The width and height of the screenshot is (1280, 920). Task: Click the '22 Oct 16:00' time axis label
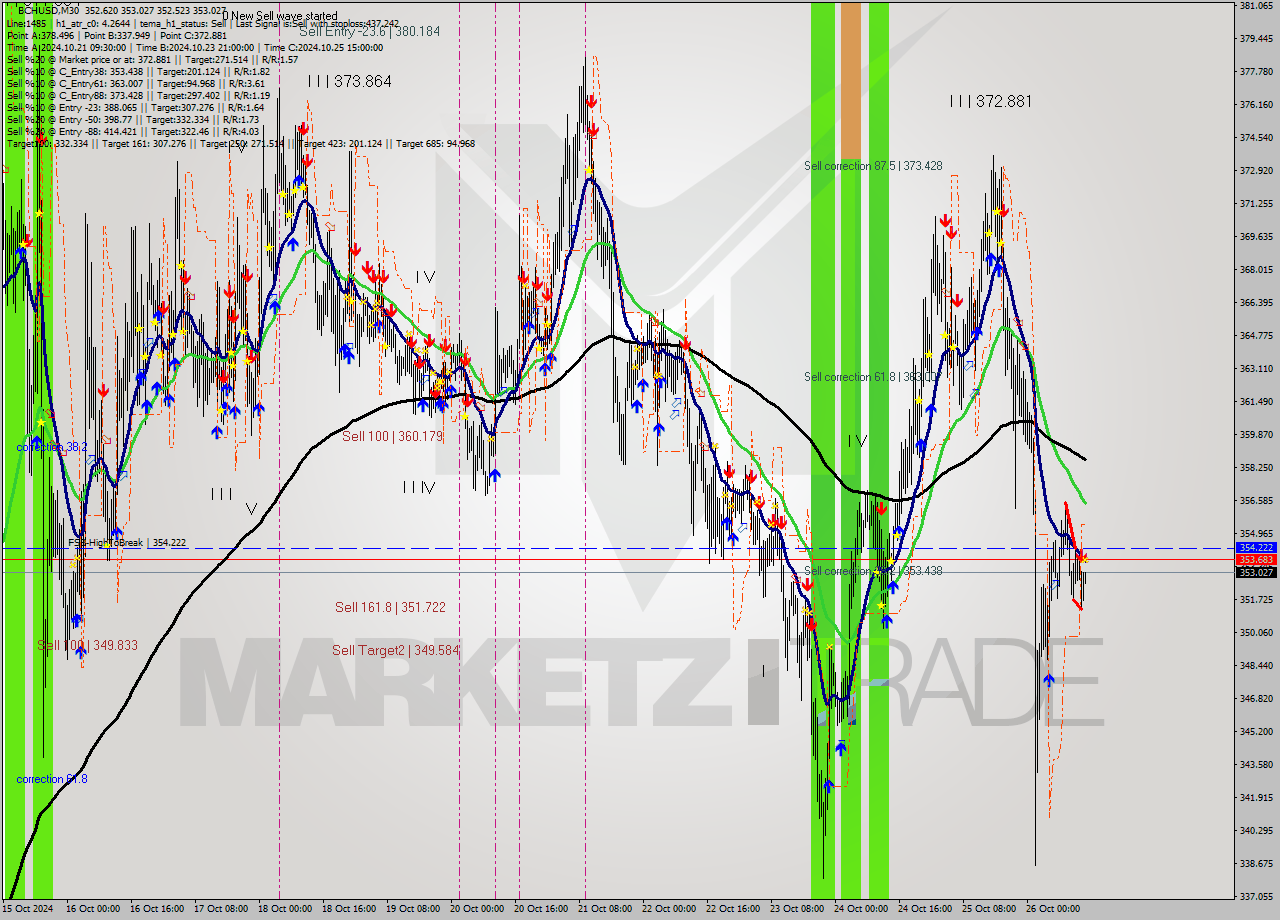tap(733, 909)
